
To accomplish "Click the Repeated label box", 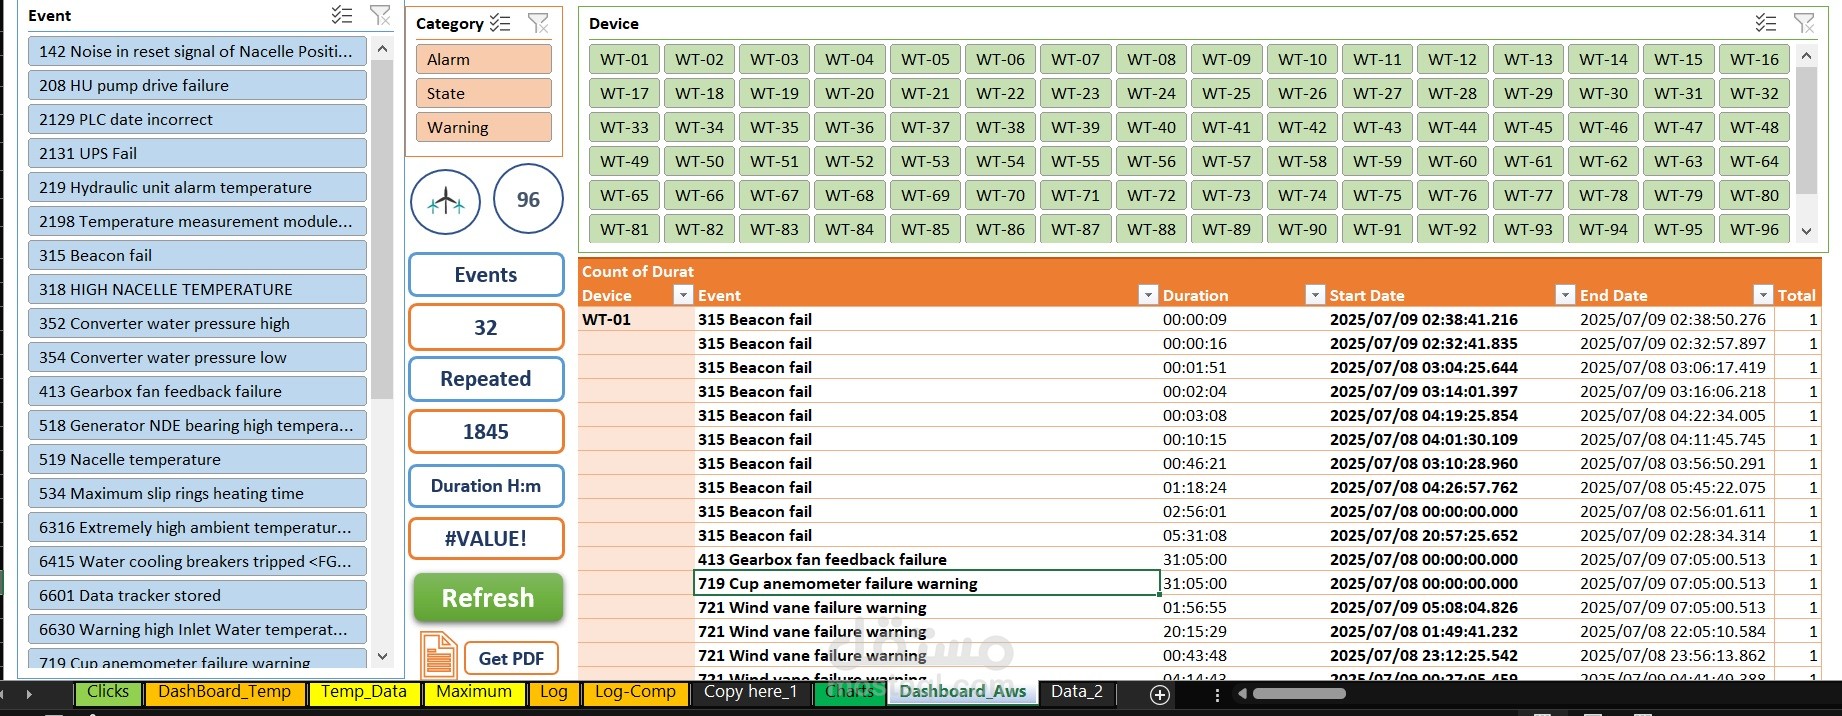I will click(486, 379).
